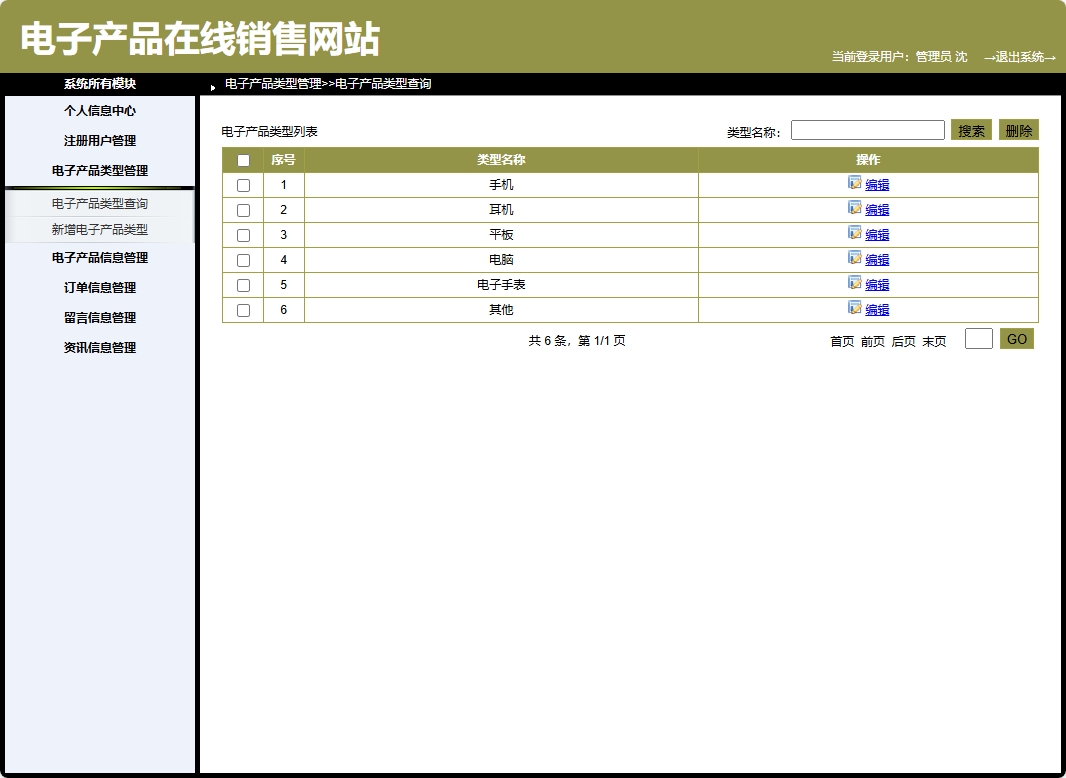Viewport: 1066px width, 778px height.
Task: Click the edit icon for 平板 row
Action: tap(854, 234)
